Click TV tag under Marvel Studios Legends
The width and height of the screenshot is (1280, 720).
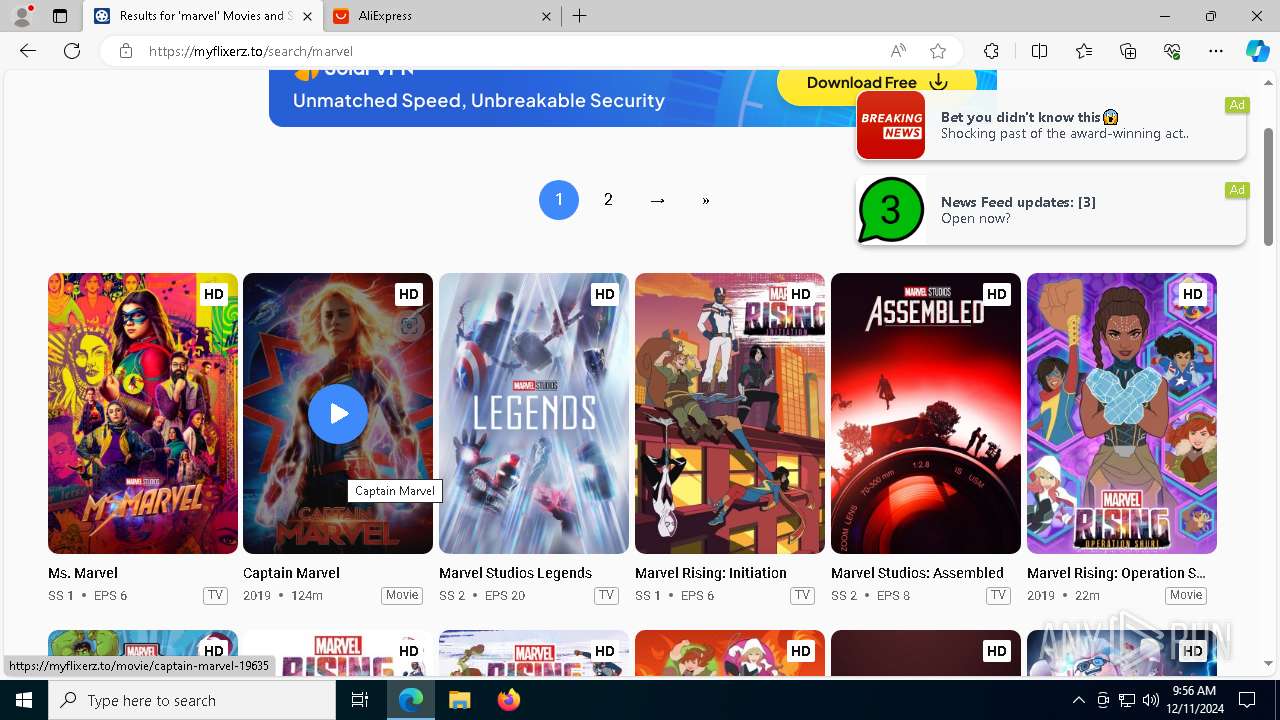(606, 595)
